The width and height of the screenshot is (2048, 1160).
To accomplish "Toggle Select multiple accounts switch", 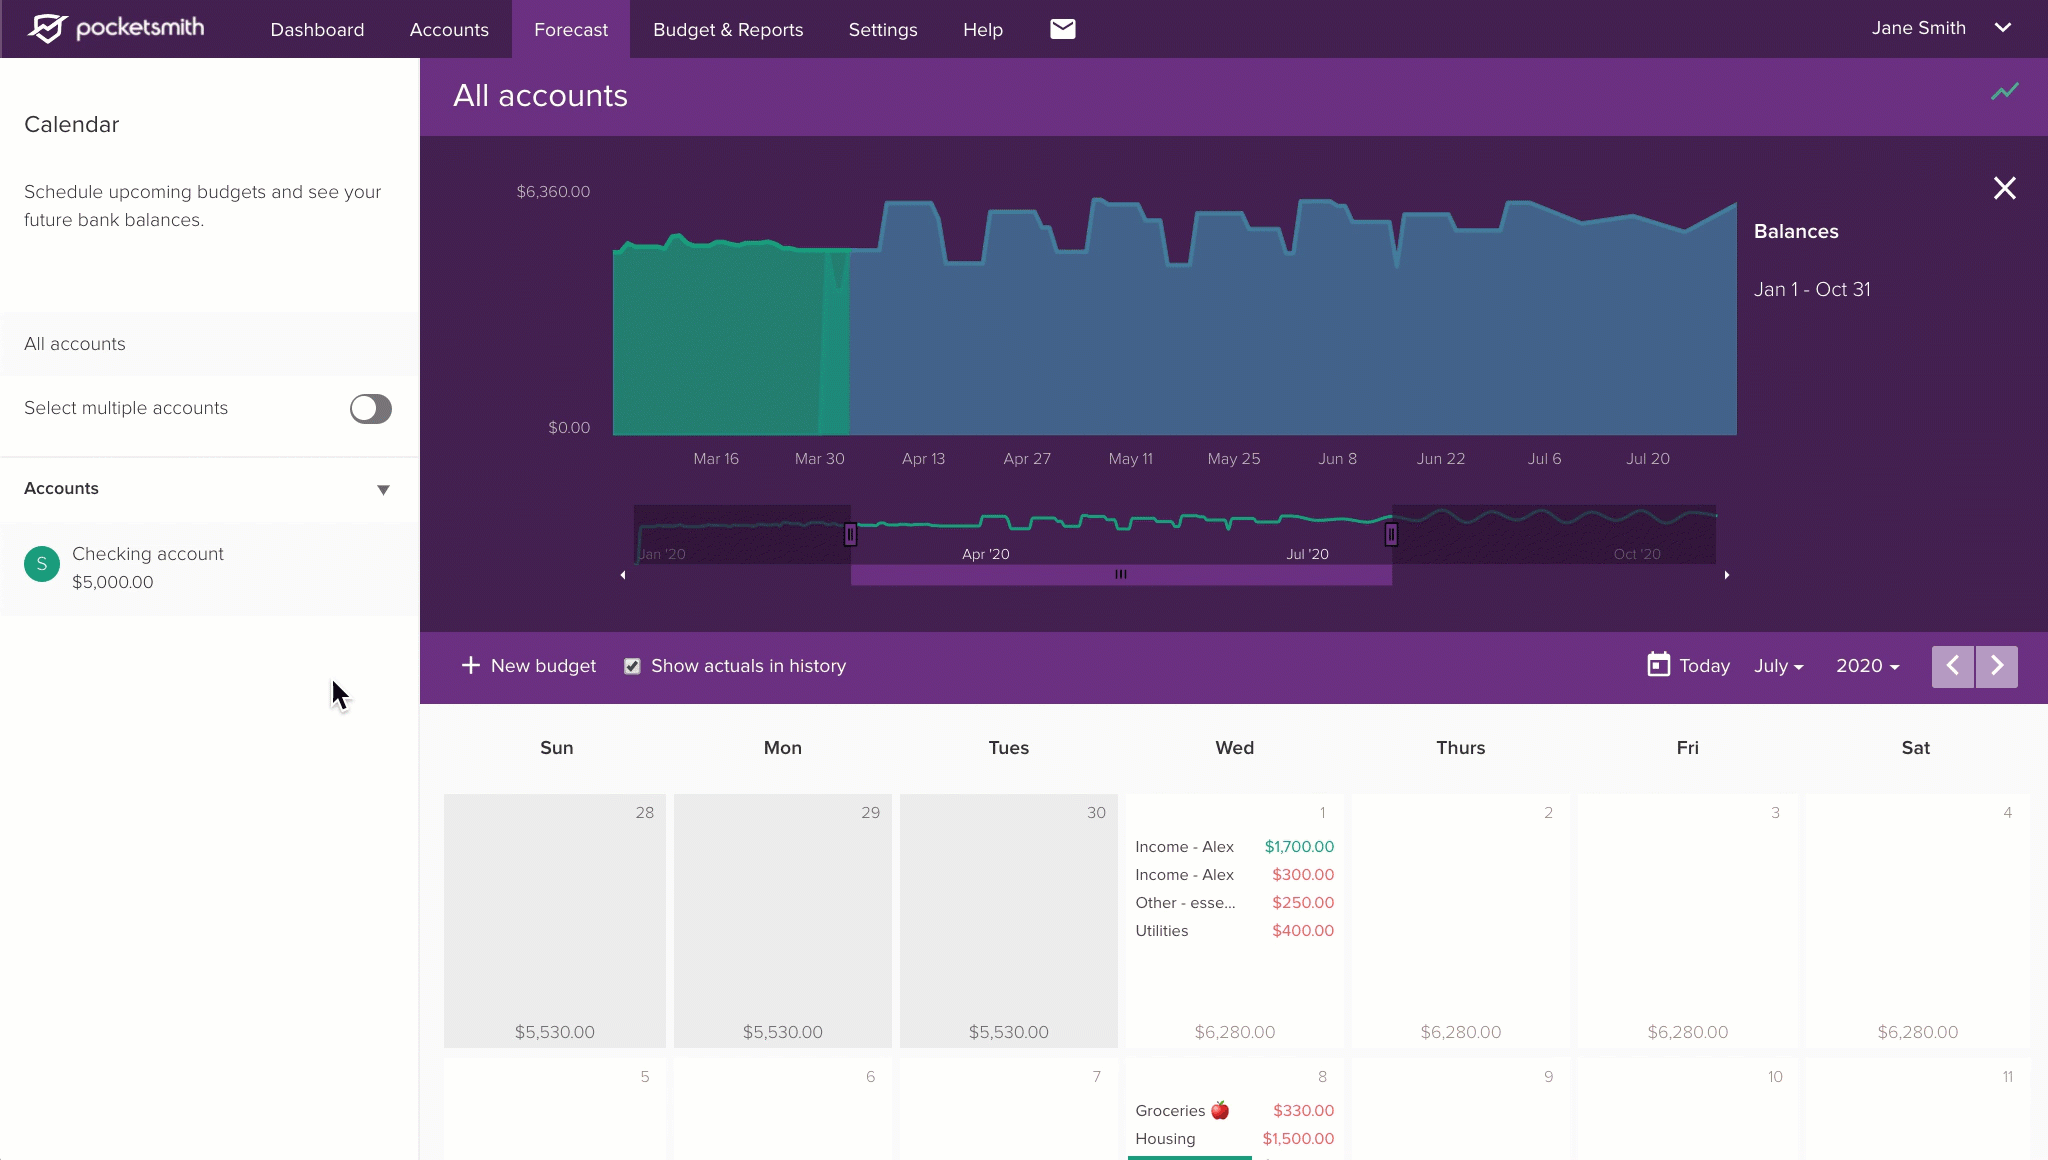I will [370, 408].
